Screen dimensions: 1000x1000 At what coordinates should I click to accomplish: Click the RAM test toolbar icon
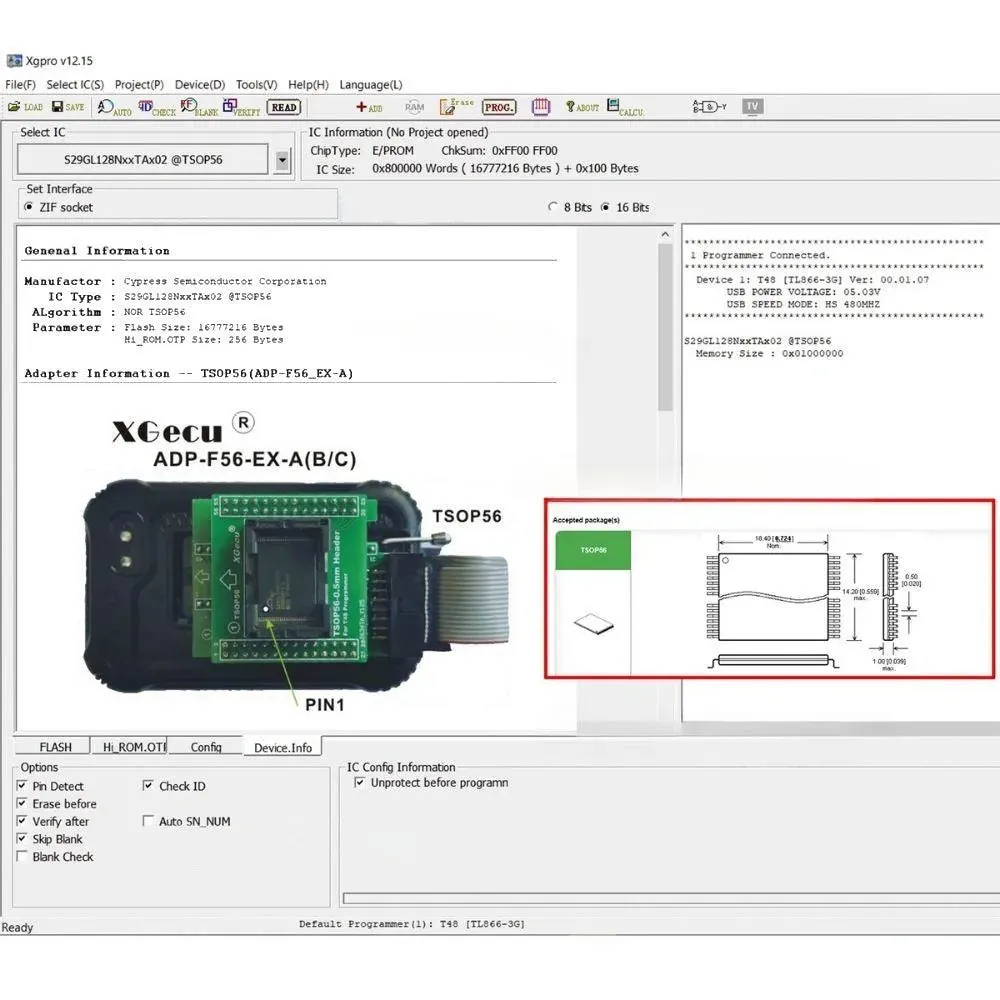pos(414,107)
